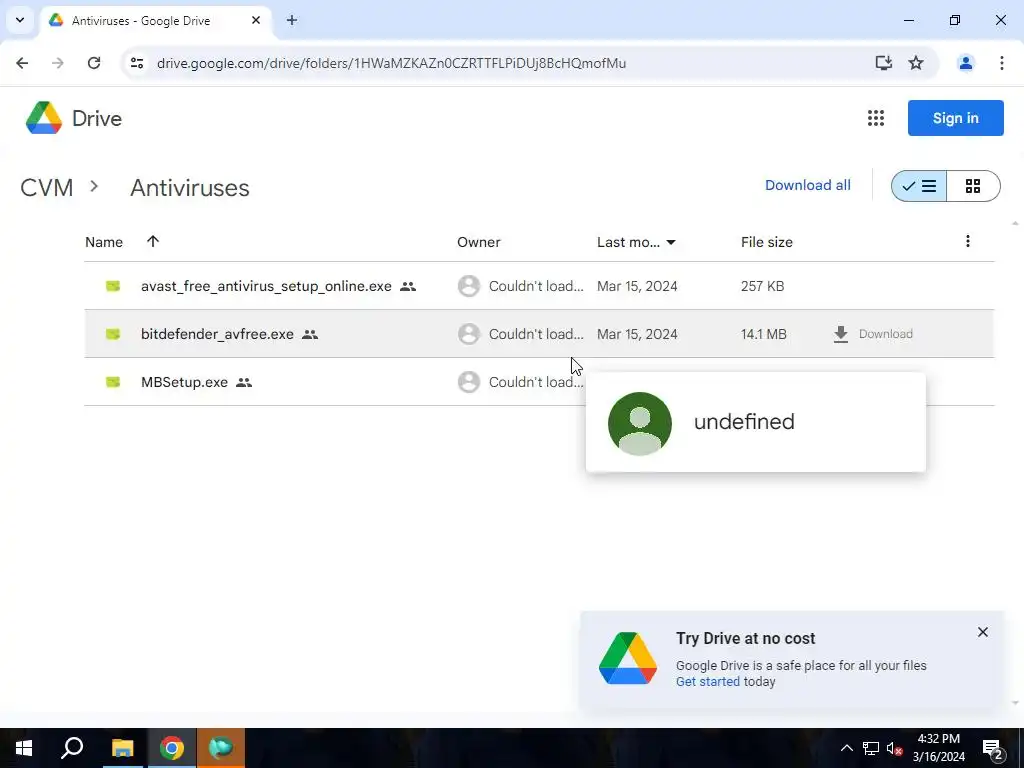Click Chrome icon in taskbar

click(172, 748)
